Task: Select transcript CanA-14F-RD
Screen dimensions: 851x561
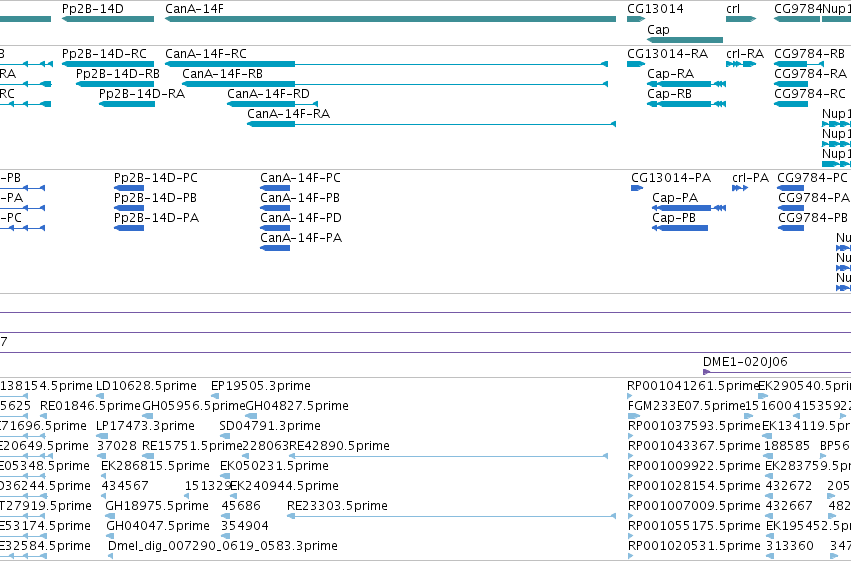Action: (x=272, y=104)
